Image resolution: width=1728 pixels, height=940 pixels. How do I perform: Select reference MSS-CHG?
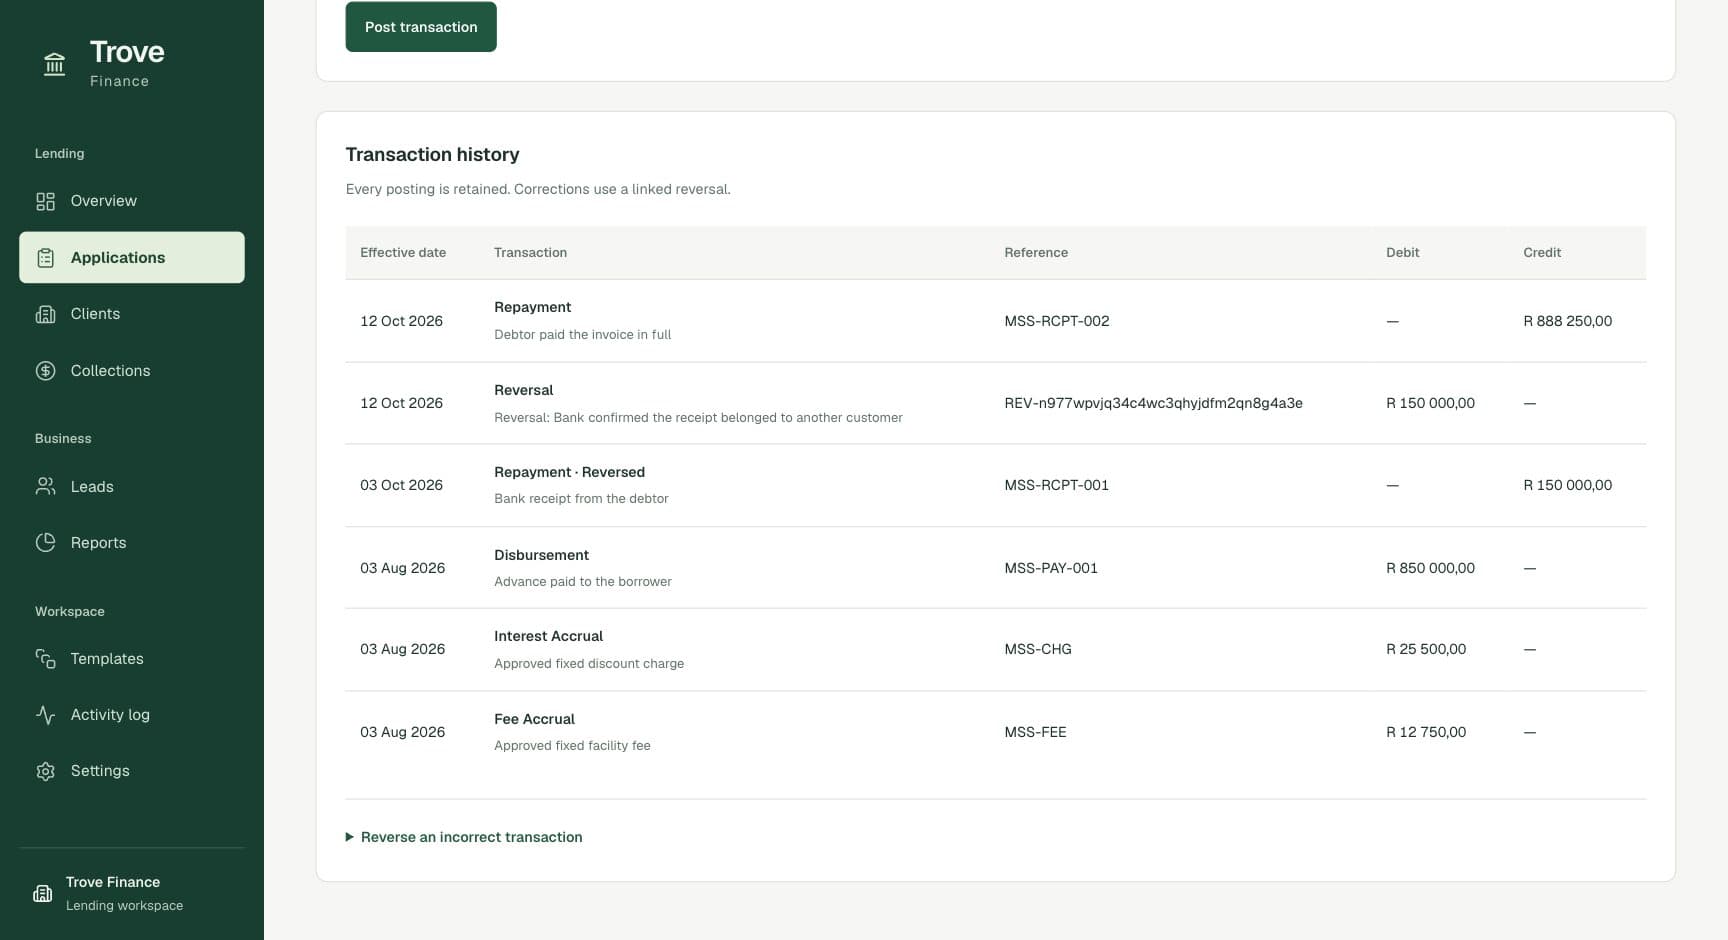coord(1038,649)
